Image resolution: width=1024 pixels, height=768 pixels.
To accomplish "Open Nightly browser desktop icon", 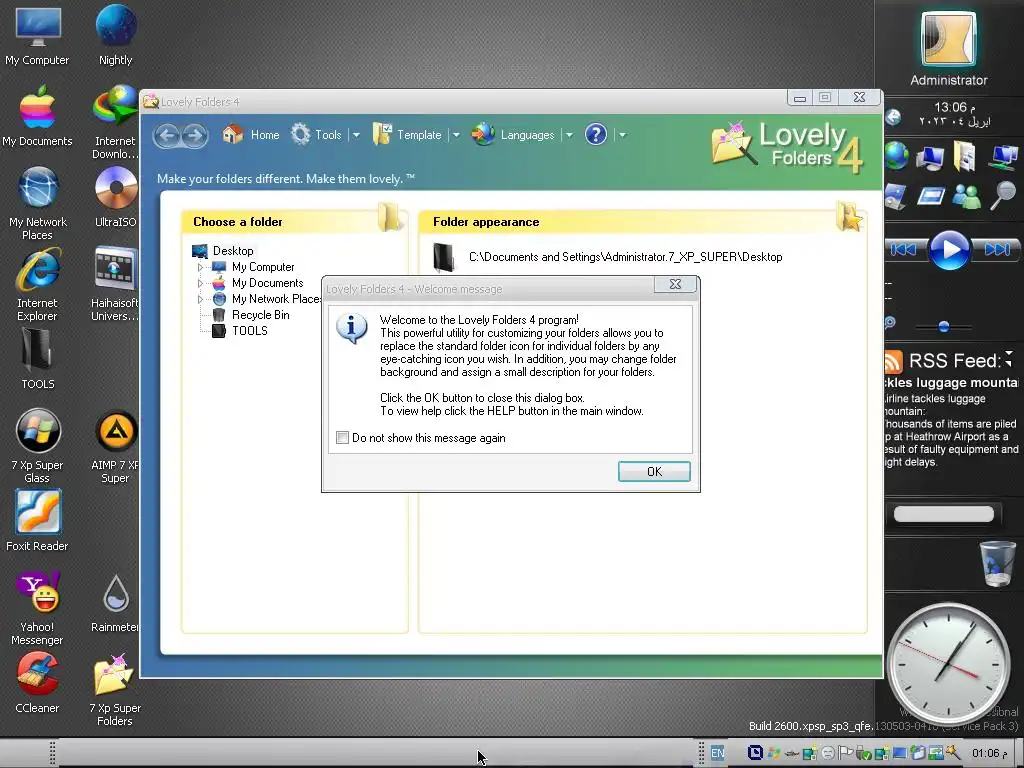I will (116, 36).
